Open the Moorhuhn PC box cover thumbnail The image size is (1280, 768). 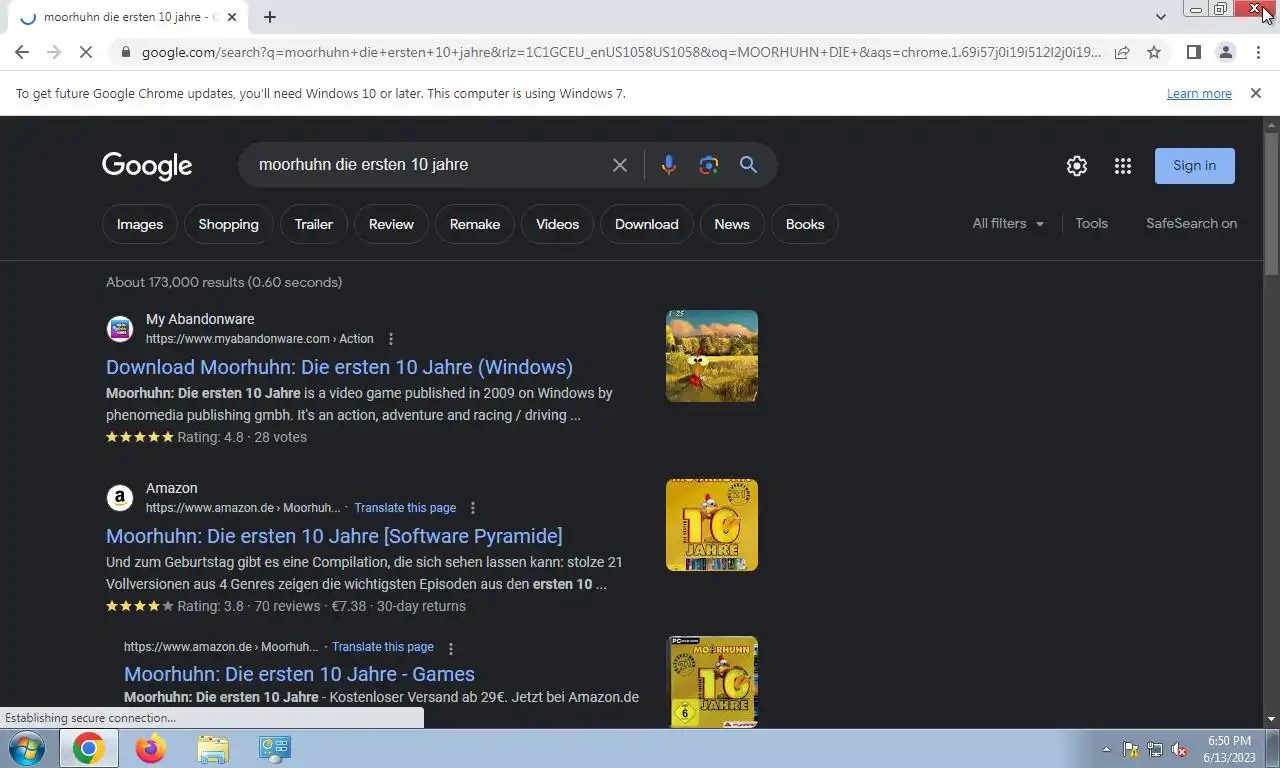[712, 682]
